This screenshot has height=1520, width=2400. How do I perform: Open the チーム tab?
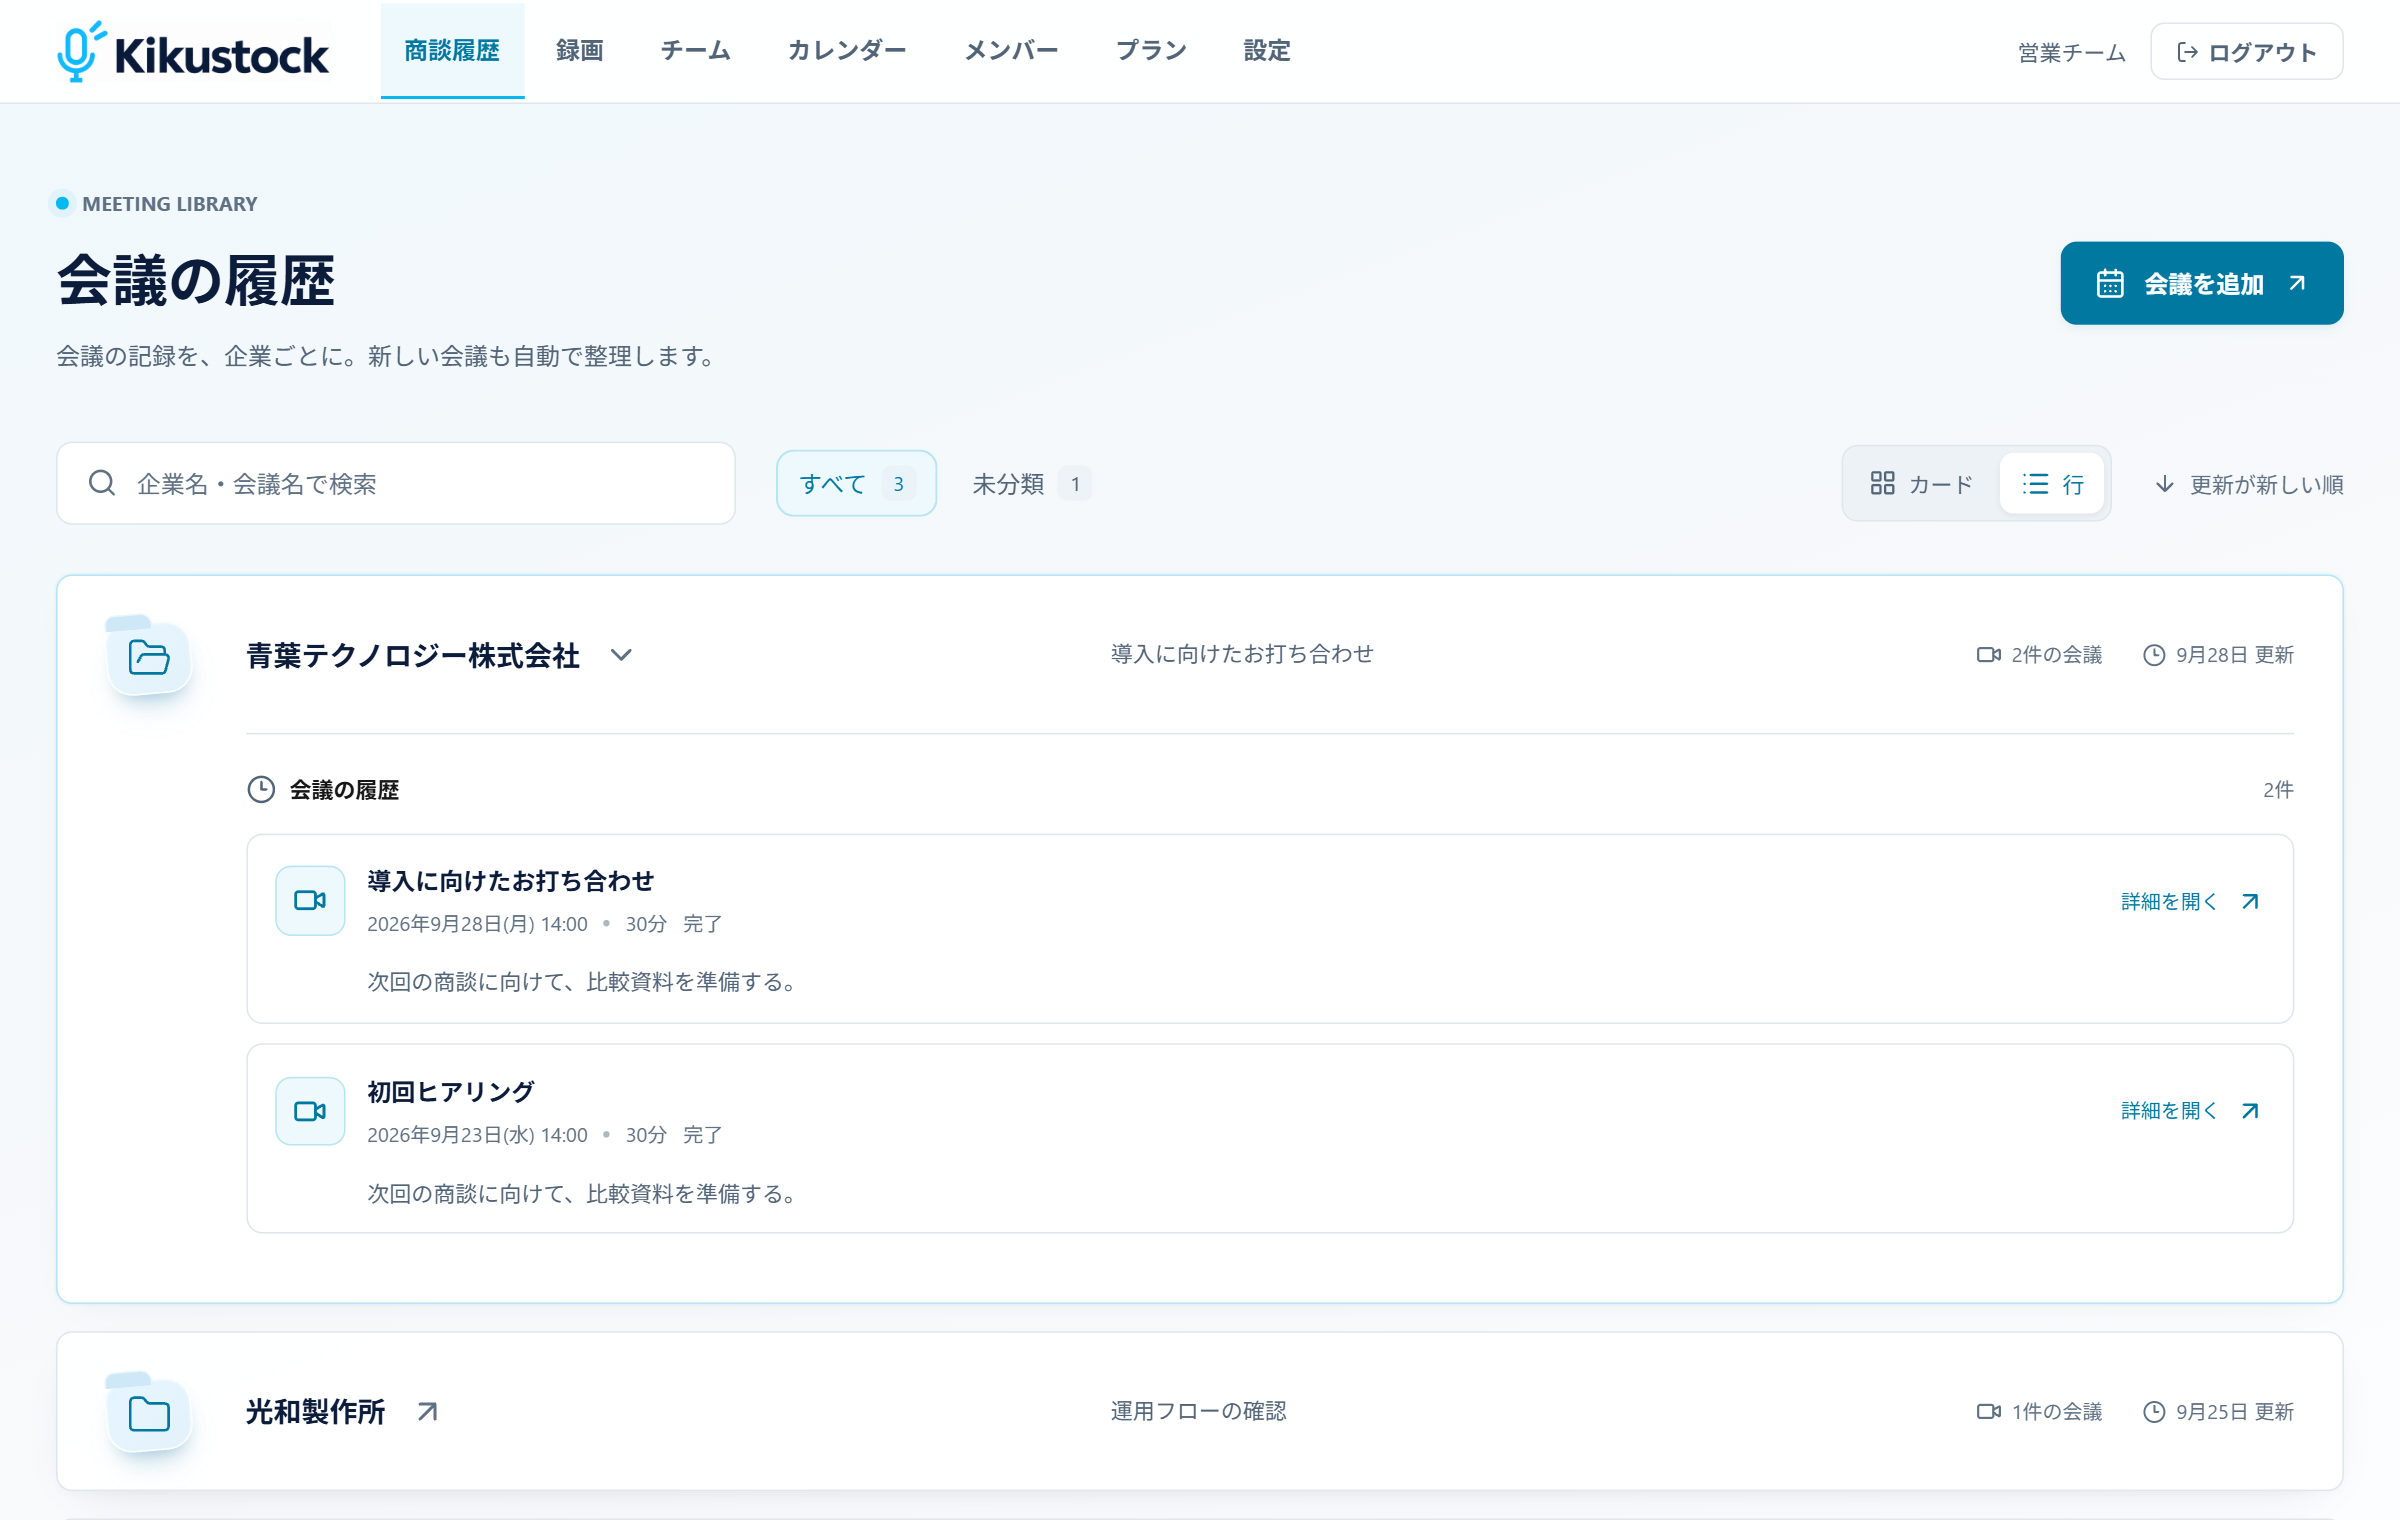[x=696, y=51]
